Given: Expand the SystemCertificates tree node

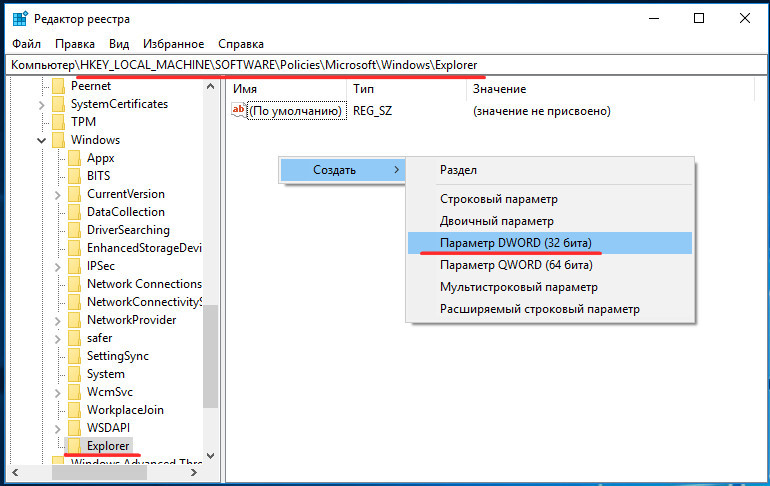Looking at the screenshot, I should (42, 104).
